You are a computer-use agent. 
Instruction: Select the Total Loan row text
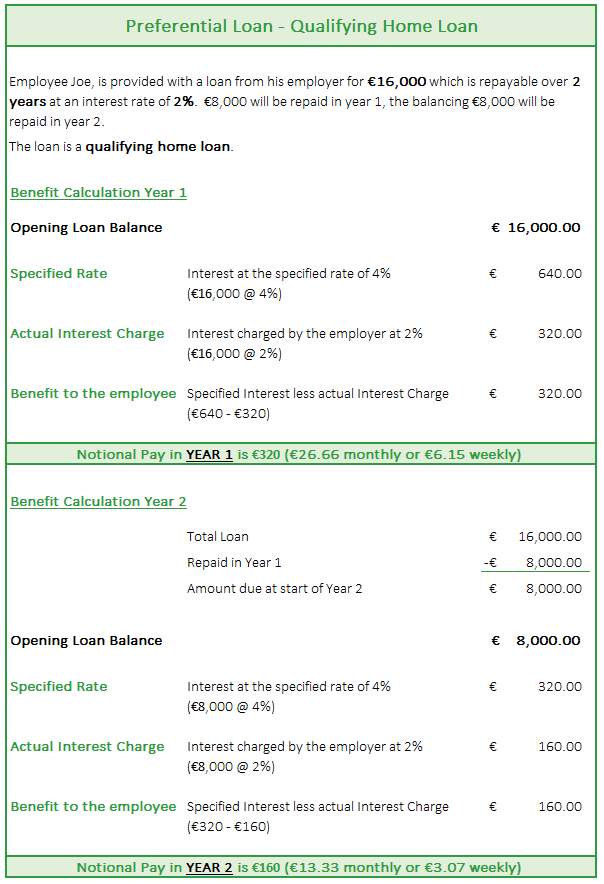click(218, 537)
